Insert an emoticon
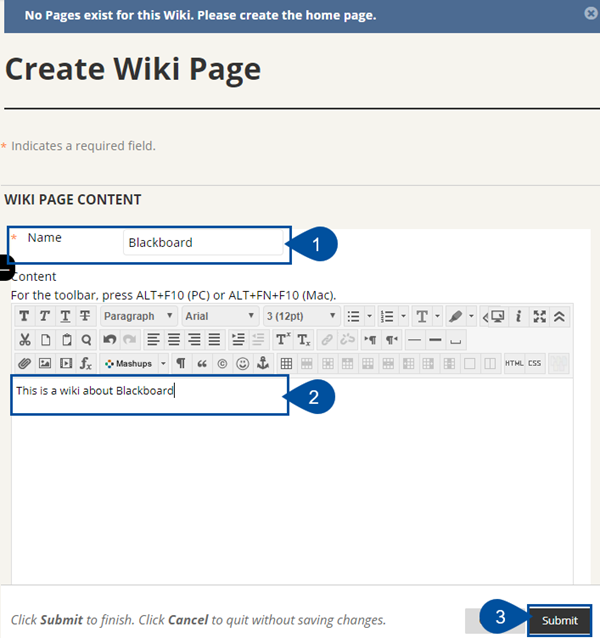Image resolution: width=600 pixels, height=638 pixels. pos(242,363)
